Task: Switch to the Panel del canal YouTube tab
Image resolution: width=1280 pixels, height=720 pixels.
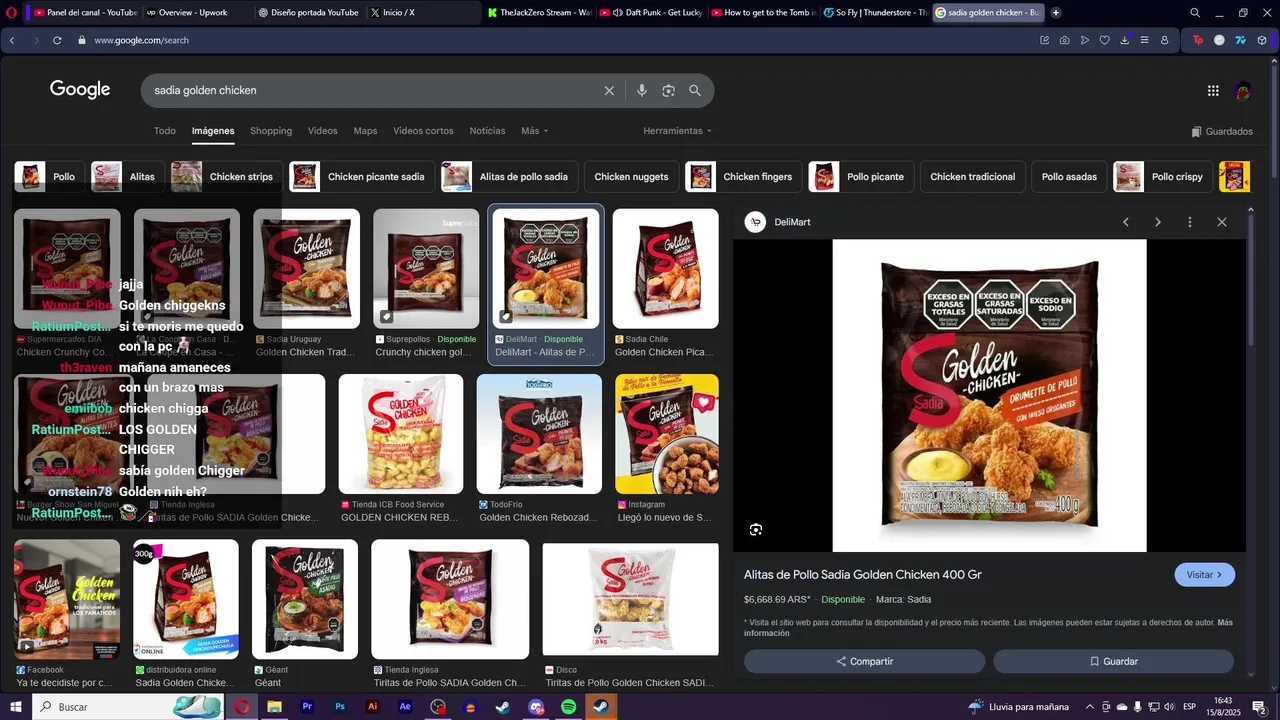Action: 85,13
